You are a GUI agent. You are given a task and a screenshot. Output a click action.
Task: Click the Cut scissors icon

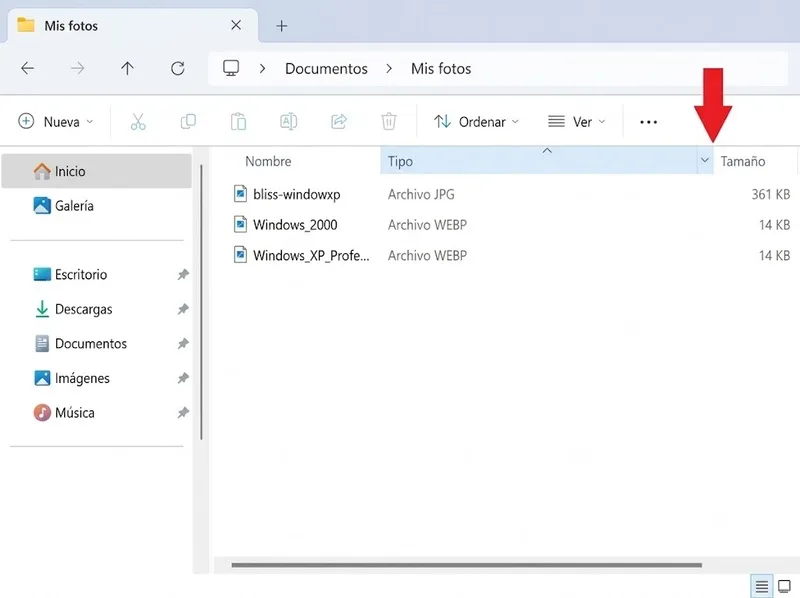[138, 122]
